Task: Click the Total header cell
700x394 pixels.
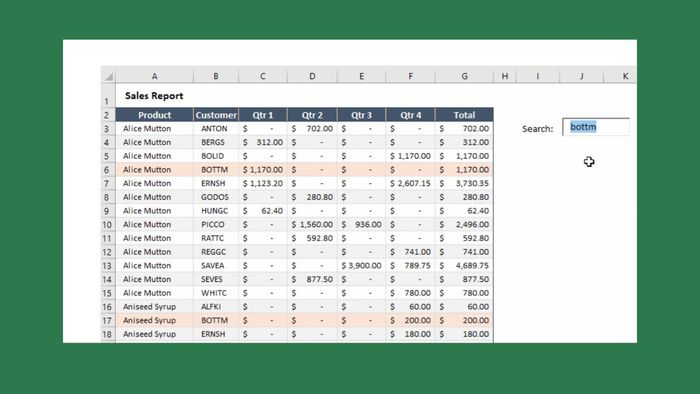Action: click(464, 115)
